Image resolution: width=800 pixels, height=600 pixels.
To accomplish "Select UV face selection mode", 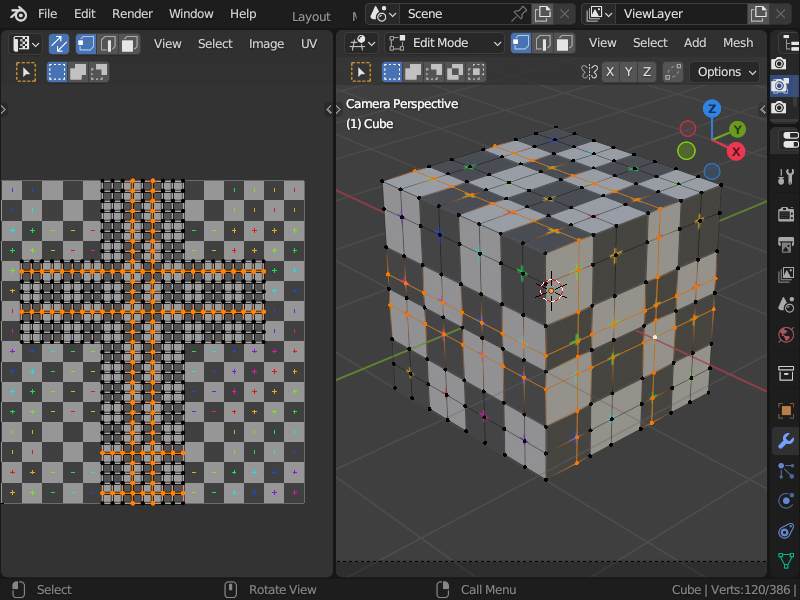I will tap(130, 44).
